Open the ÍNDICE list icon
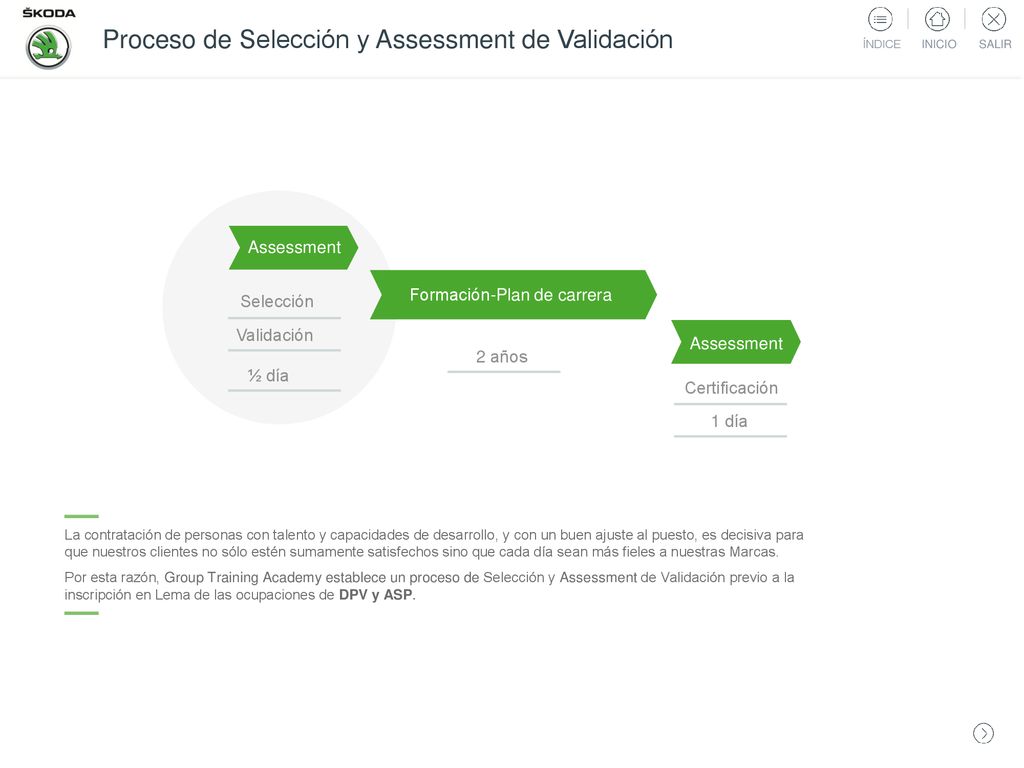This screenshot has height=768, width=1024. point(880,19)
